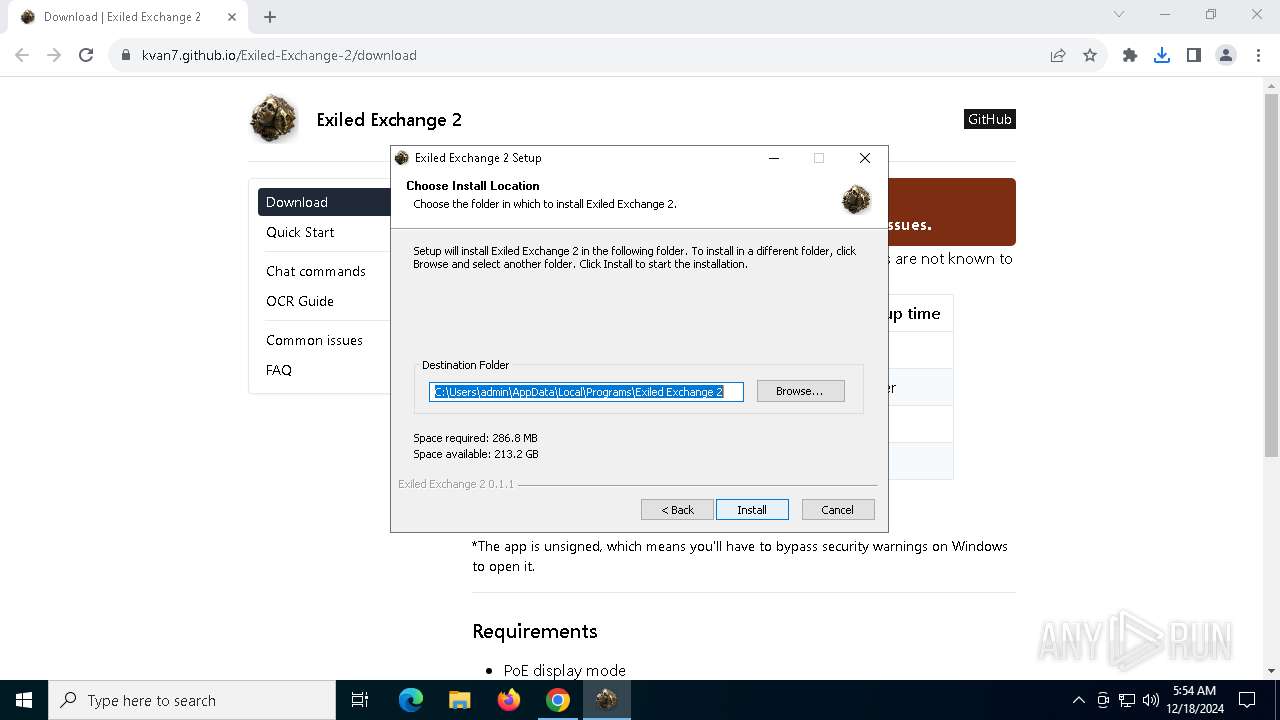Click the Requirements heading
Image resolution: width=1280 pixels, height=720 pixels.
(535, 631)
